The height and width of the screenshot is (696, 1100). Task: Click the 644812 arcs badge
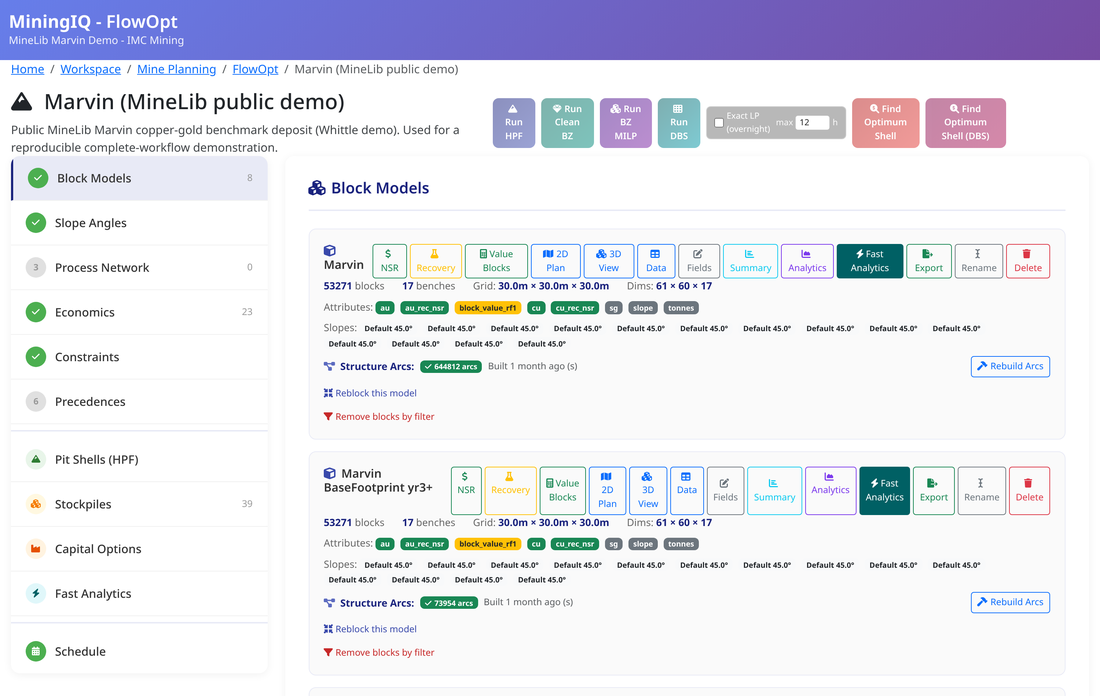click(450, 366)
